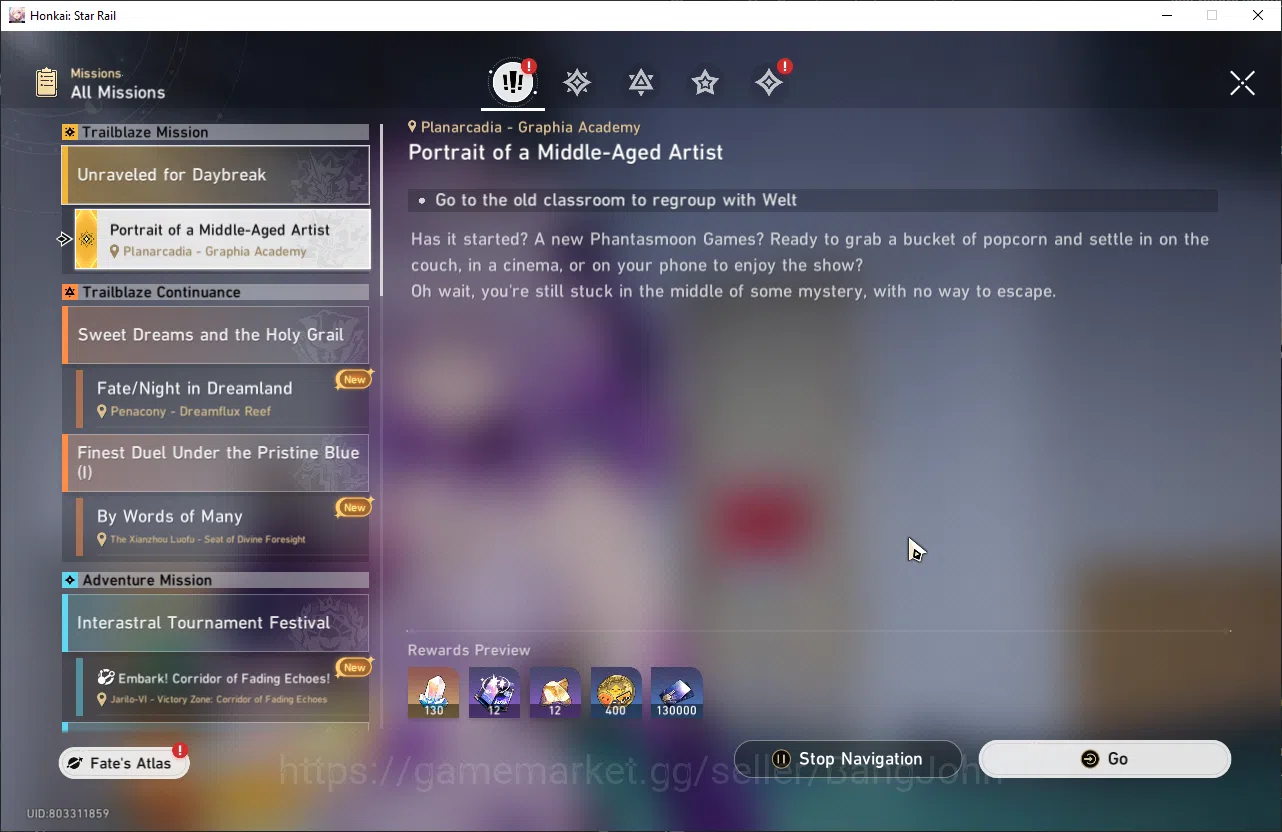This screenshot has height=832, width=1282.
Task: Click the Fate's Atlas planet icon
Action: (x=75, y=763)
